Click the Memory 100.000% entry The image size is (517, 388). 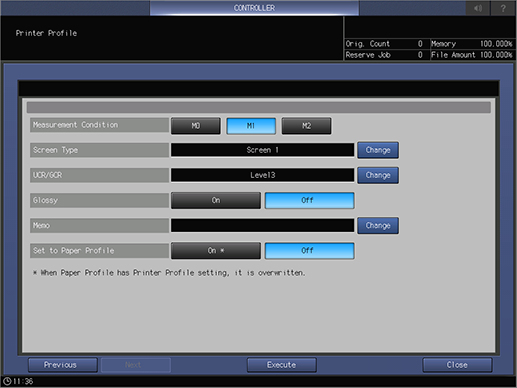click(x=472, y=44)
